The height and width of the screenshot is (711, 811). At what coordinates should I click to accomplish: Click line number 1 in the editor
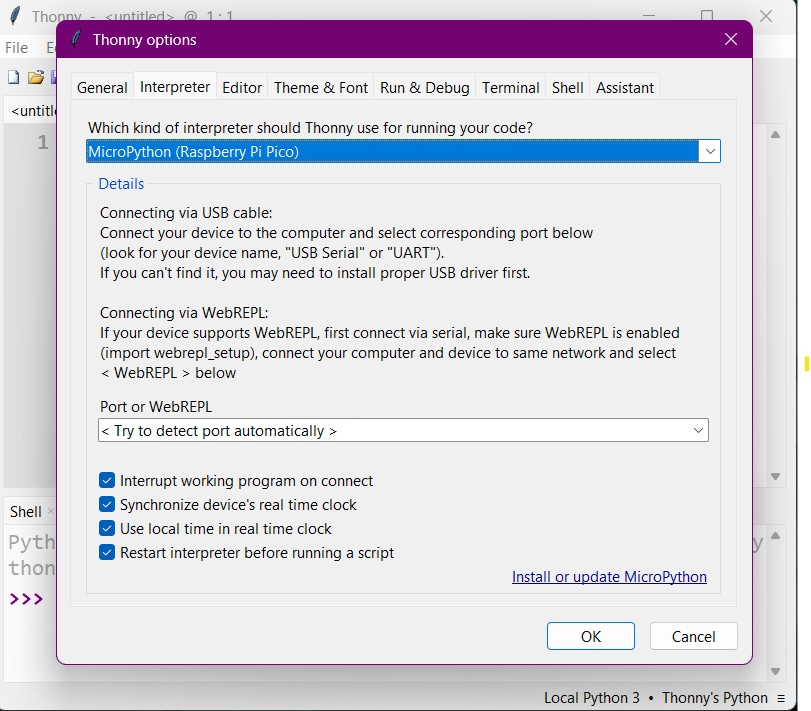pyautogui.click(x=43, y=142)
